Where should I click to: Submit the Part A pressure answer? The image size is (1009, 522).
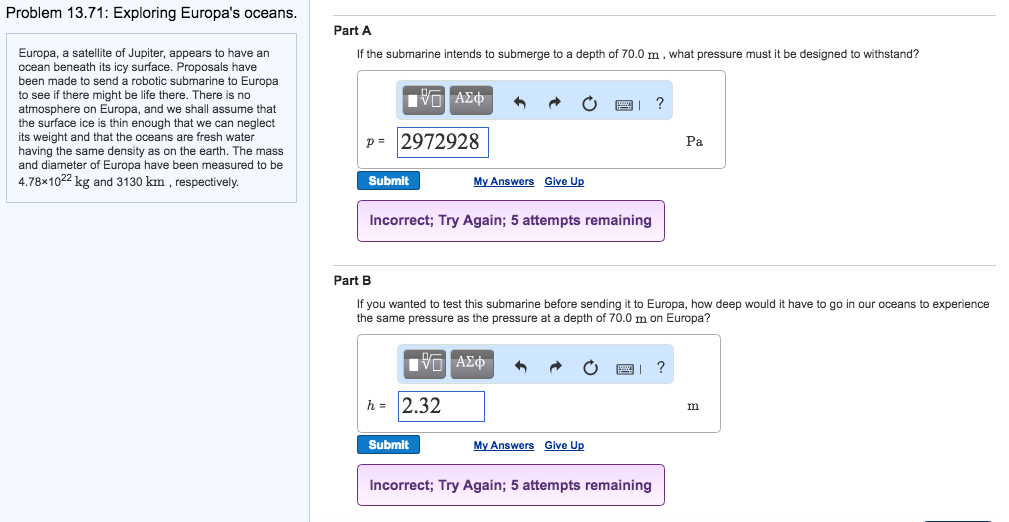389,181
